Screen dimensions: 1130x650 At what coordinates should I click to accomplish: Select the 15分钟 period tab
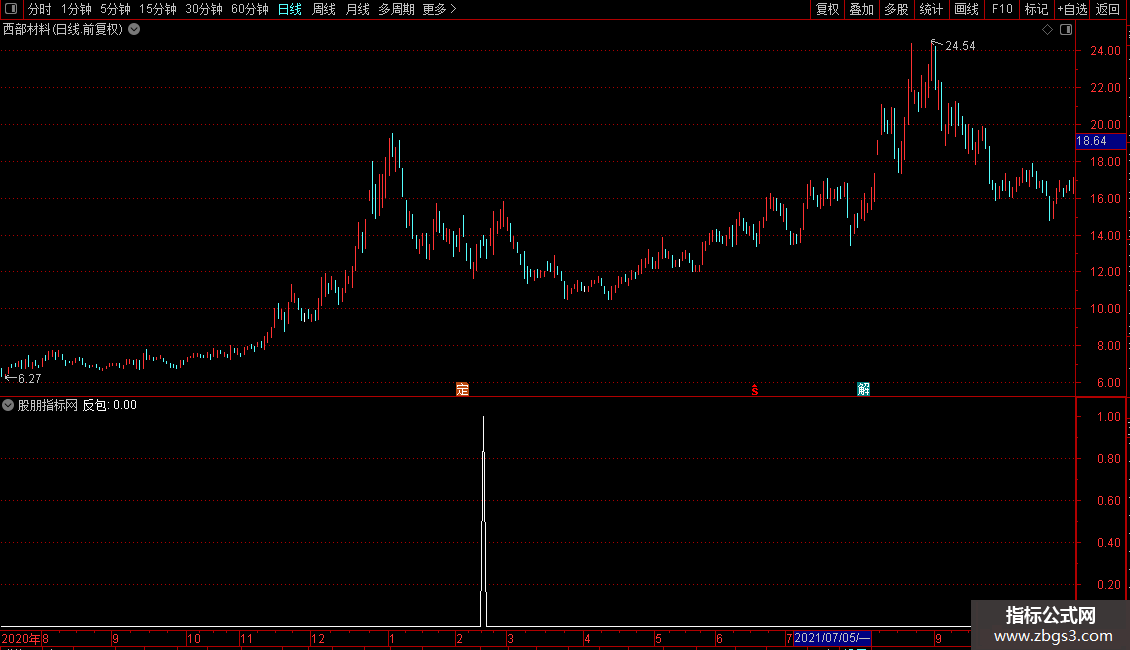(x=158, y=9)
